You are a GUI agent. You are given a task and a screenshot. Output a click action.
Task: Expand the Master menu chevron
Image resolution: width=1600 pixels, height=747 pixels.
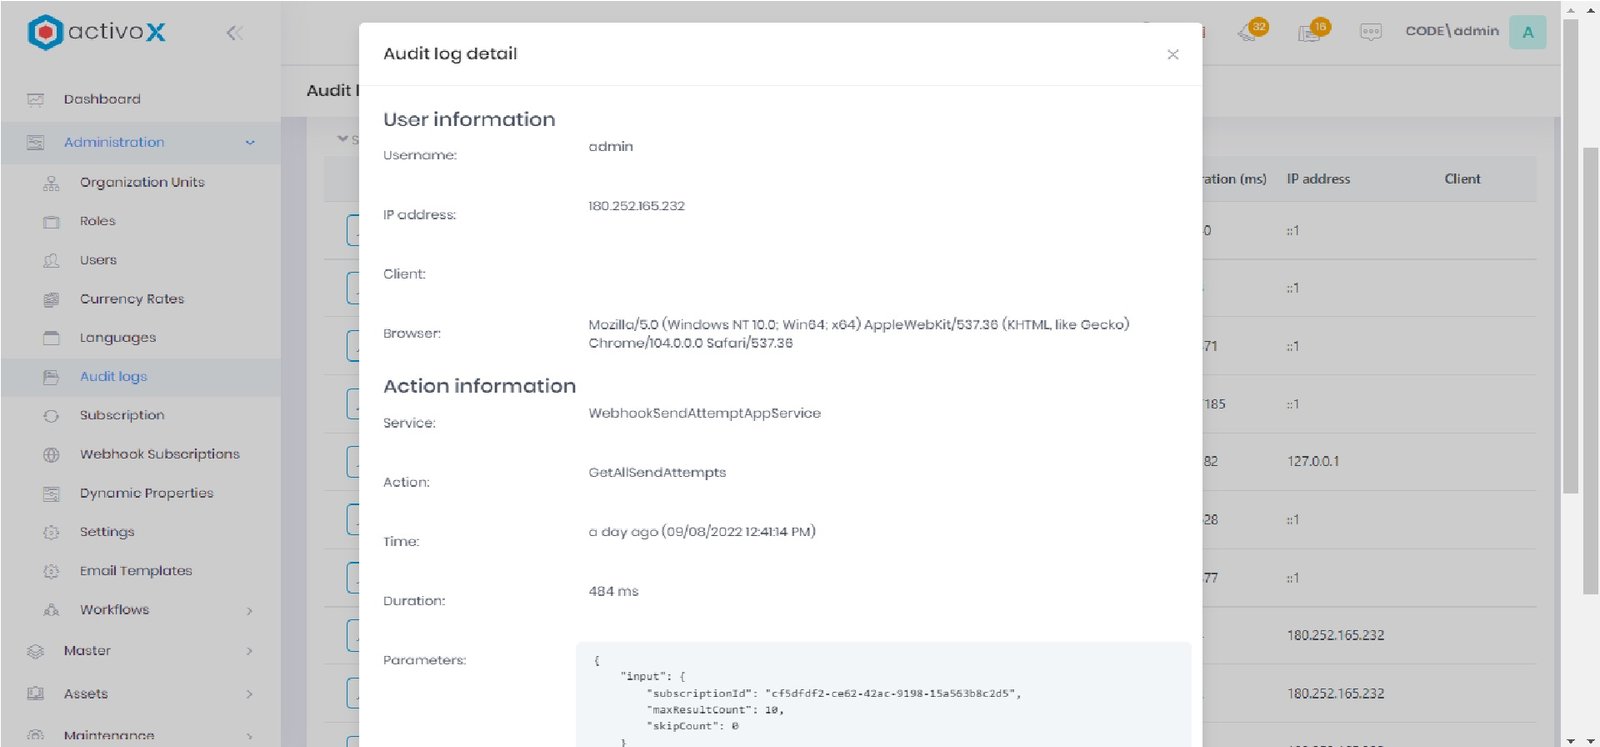tap(249, 651)
